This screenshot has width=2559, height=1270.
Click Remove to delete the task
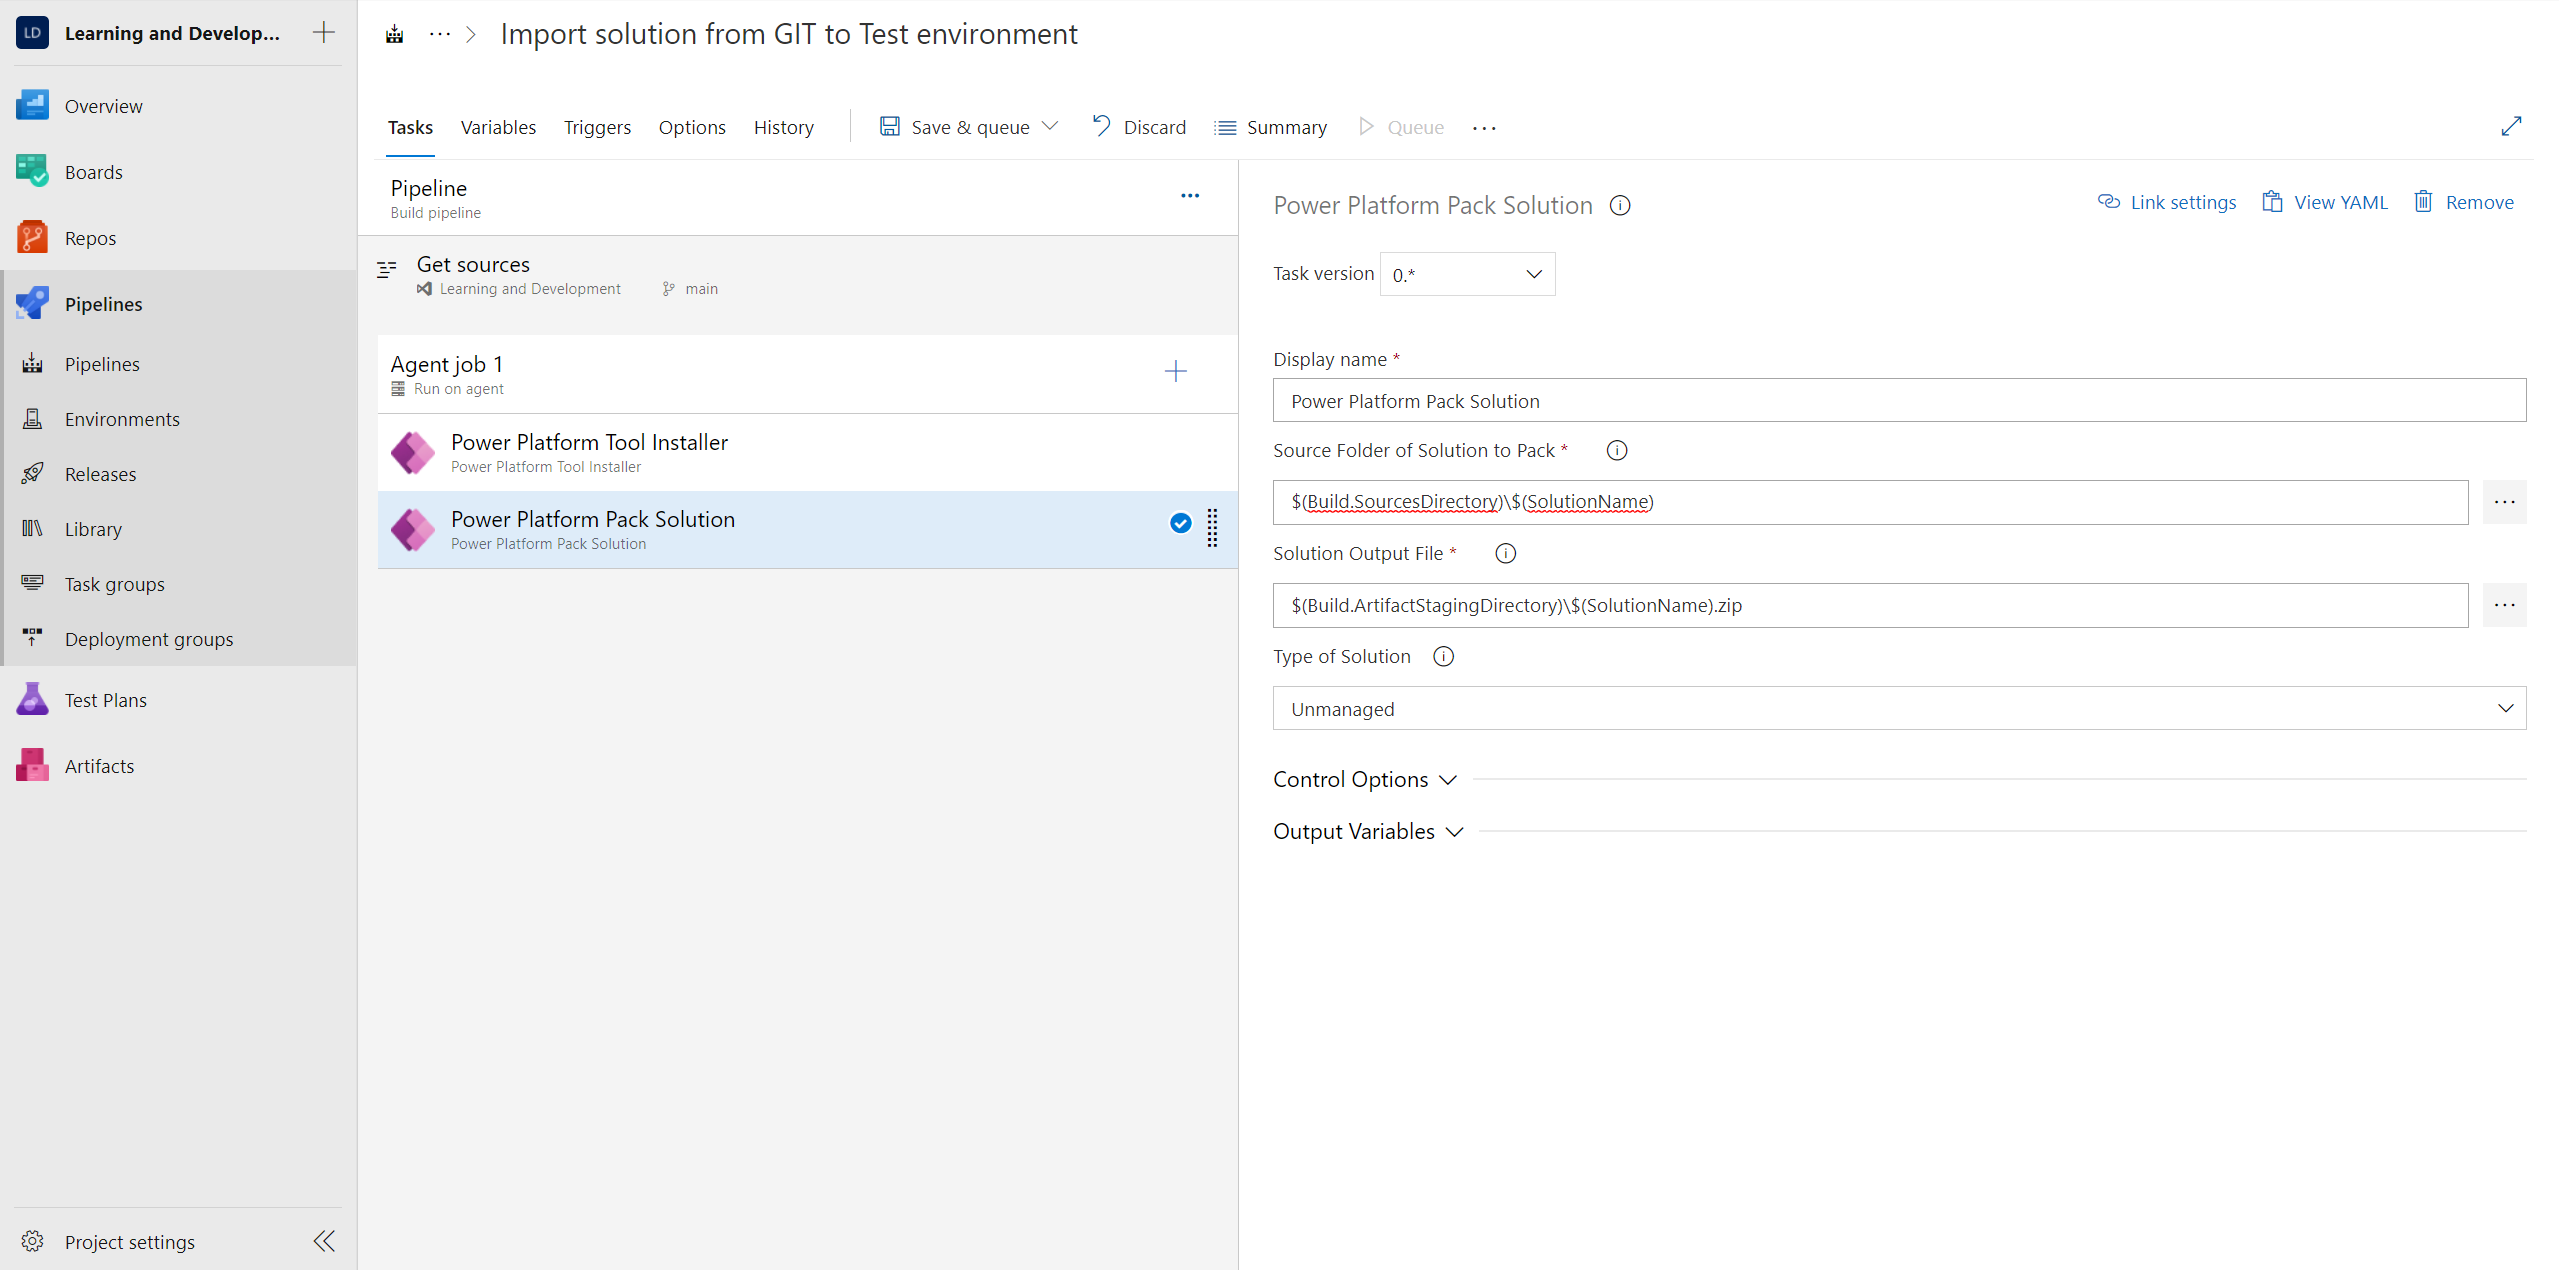point(2464,201)
